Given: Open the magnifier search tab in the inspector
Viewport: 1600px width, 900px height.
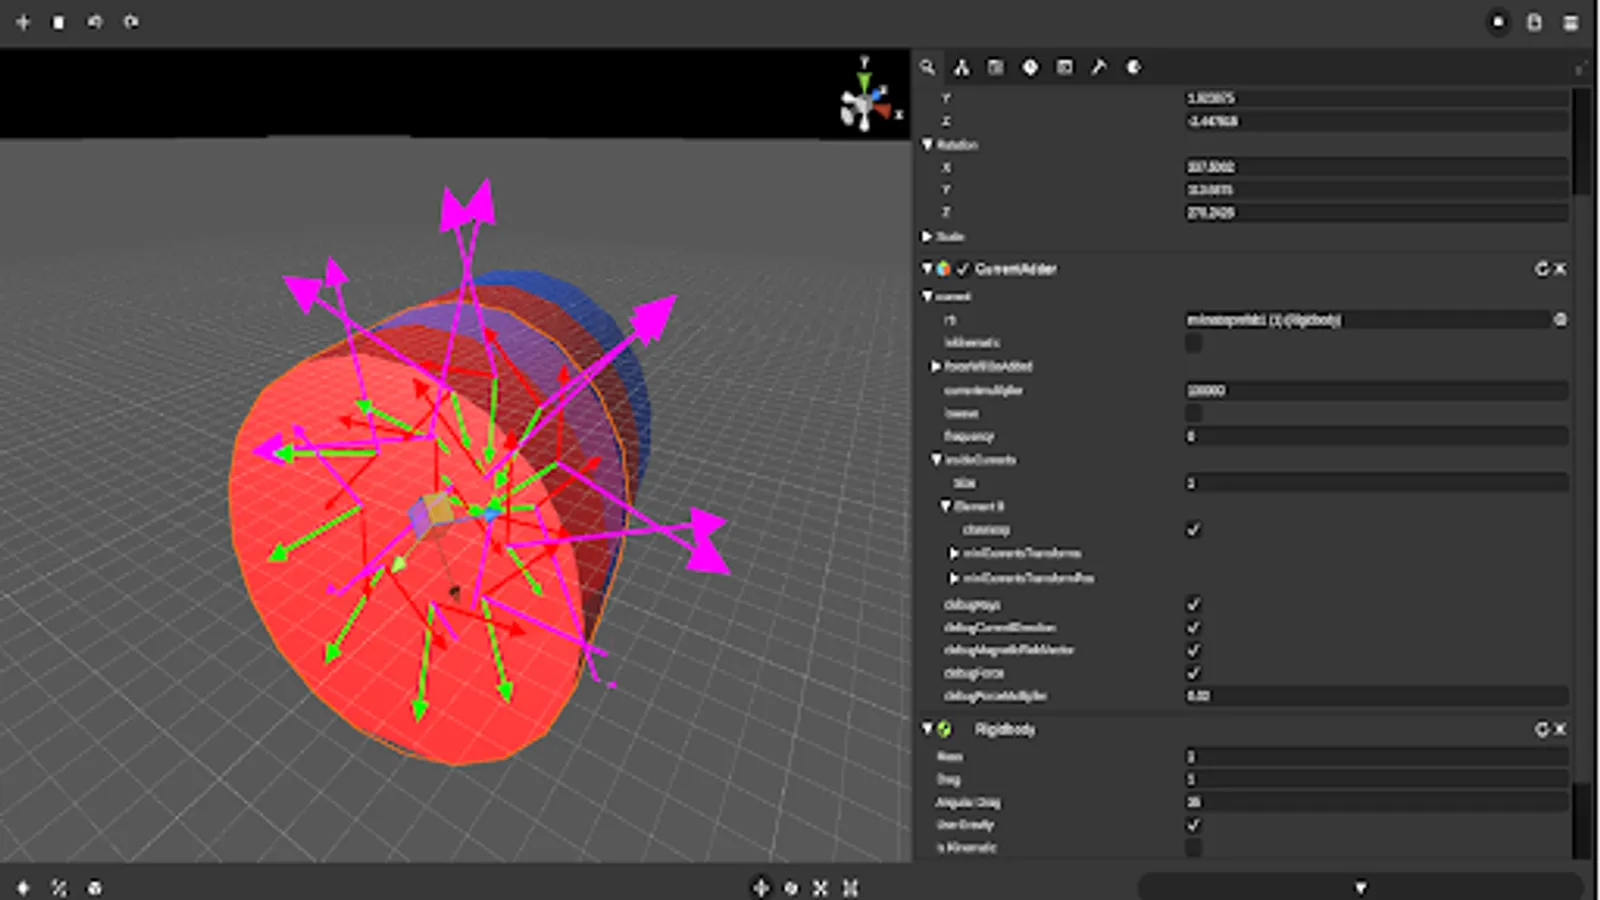Looking at the screenshot, I should [x=928, y=67].
